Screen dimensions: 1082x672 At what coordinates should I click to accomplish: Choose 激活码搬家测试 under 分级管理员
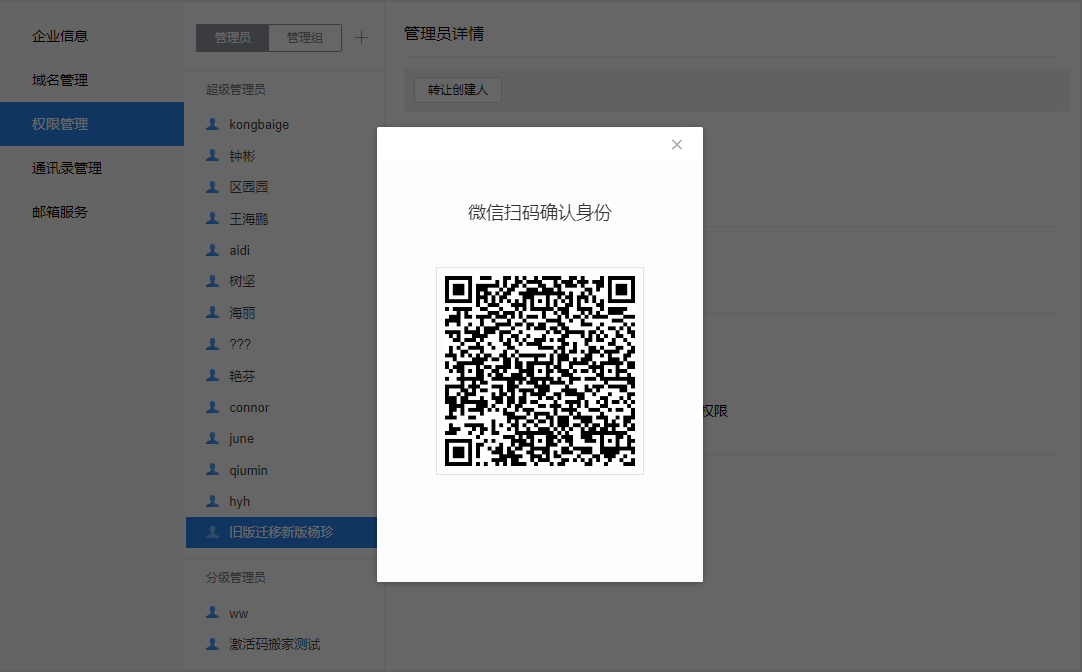pyautogui.click(x=275, y=645)
